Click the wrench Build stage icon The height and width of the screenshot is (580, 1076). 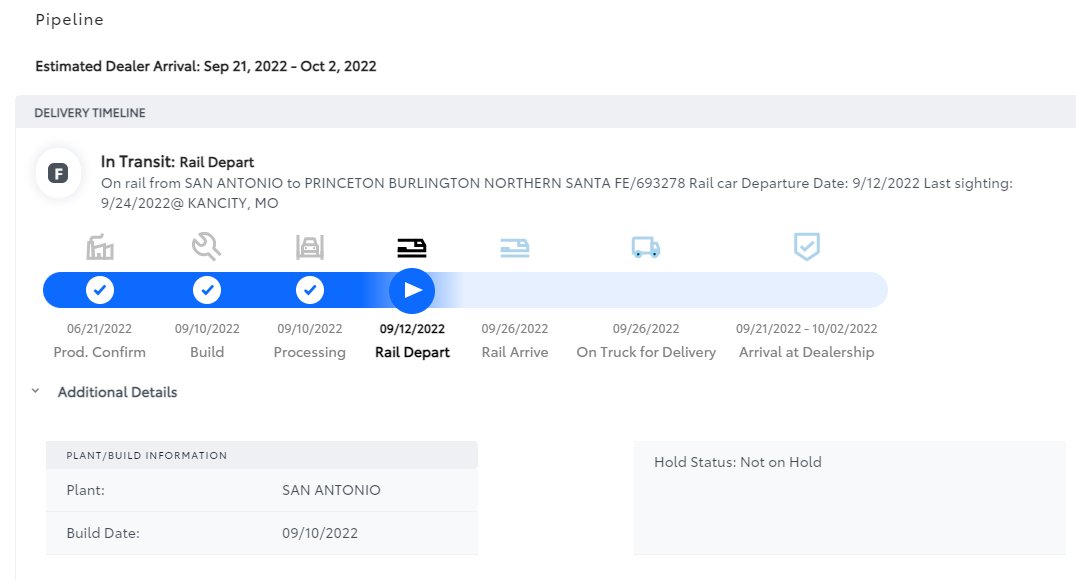[x=207, y=246]
